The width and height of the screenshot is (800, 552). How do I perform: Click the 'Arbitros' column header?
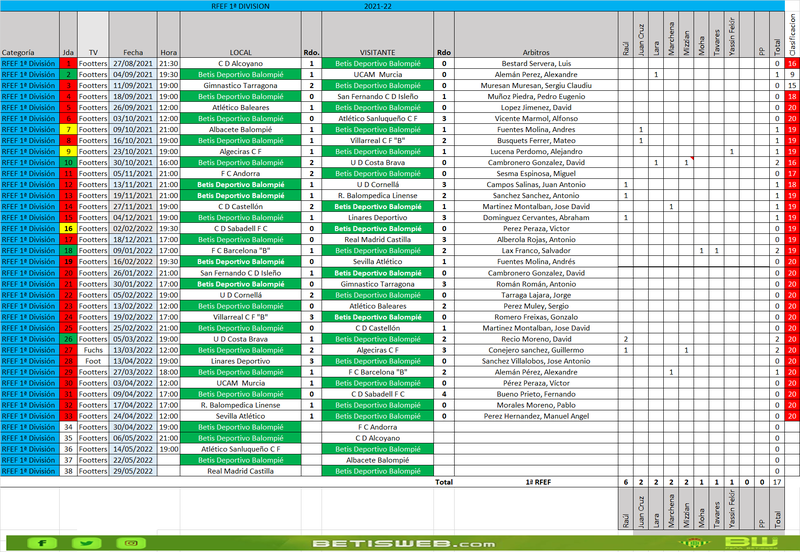(x=536, y=34)
